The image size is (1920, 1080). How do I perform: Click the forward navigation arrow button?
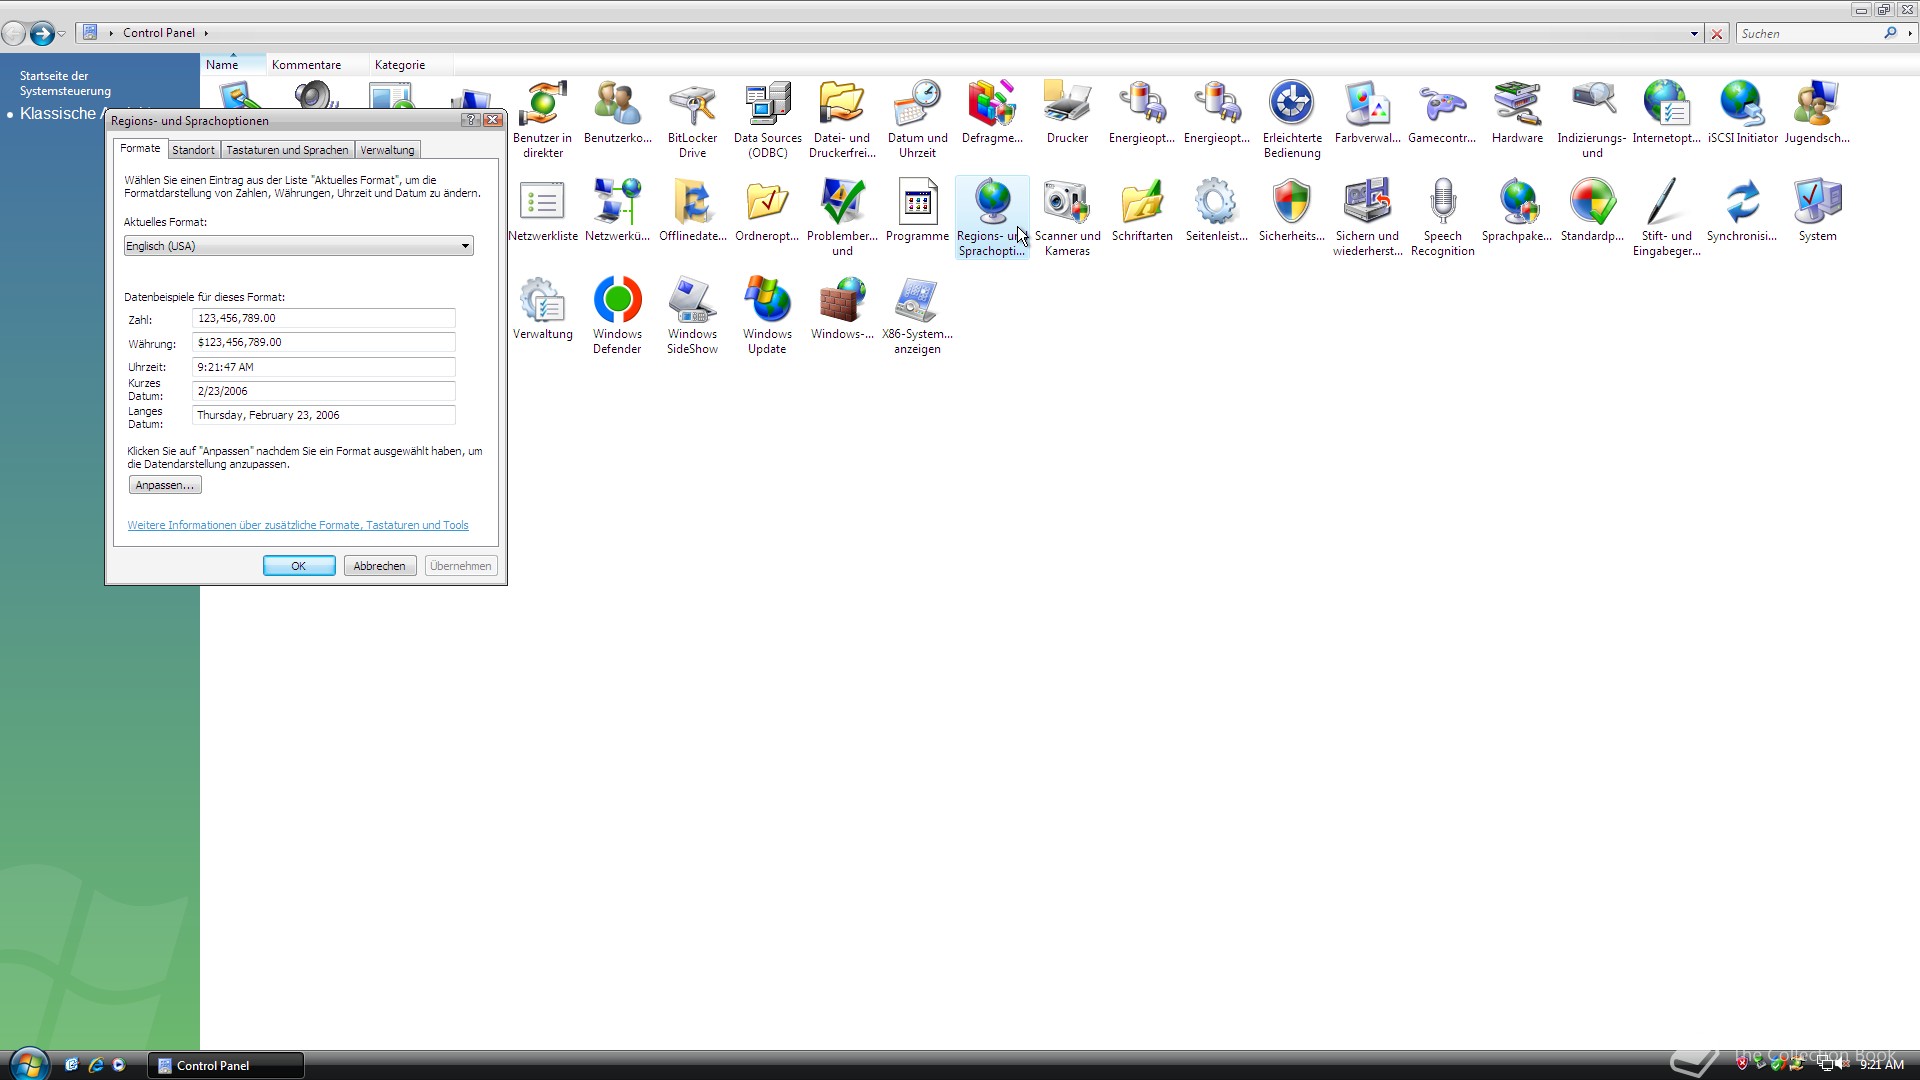coord(41,34)
